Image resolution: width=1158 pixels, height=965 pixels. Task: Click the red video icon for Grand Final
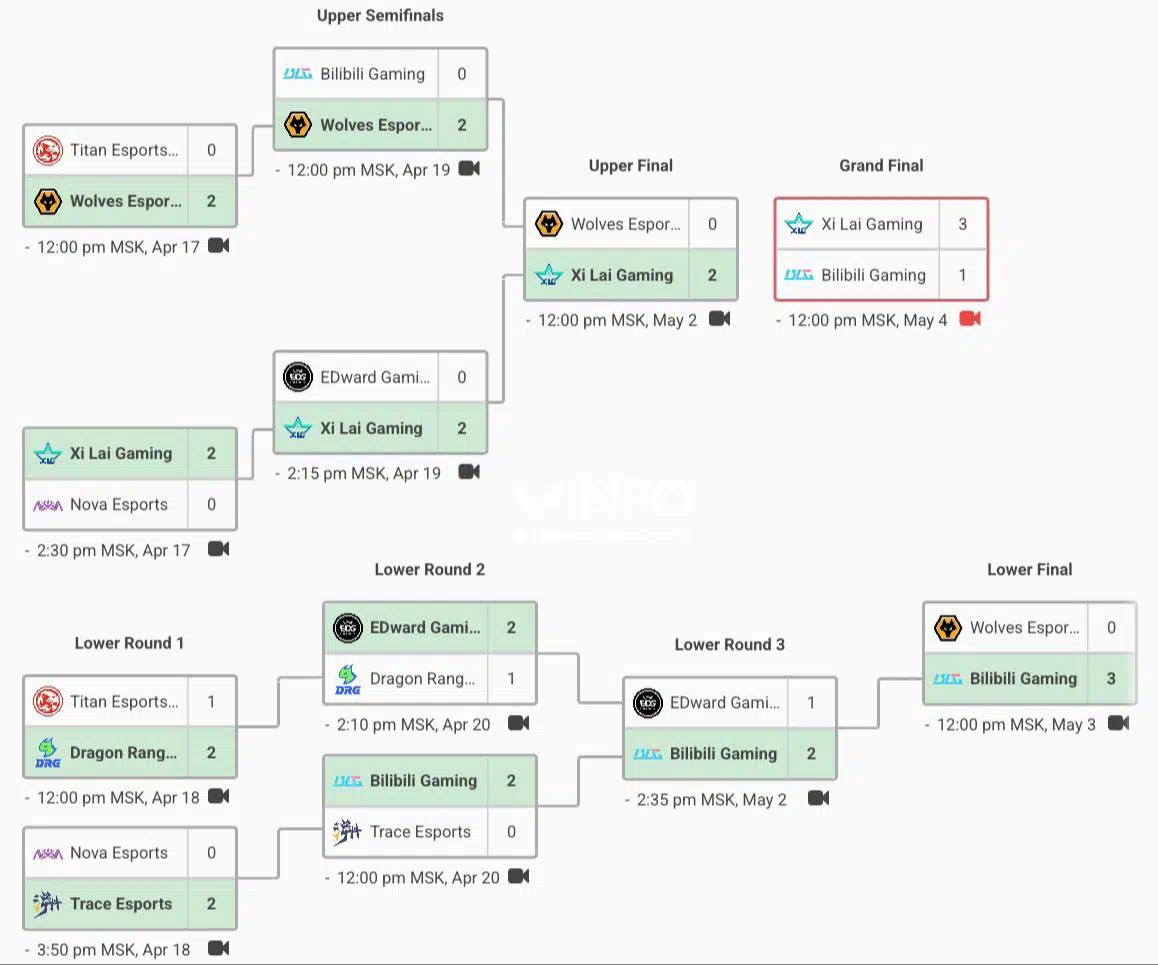point(970,319)
